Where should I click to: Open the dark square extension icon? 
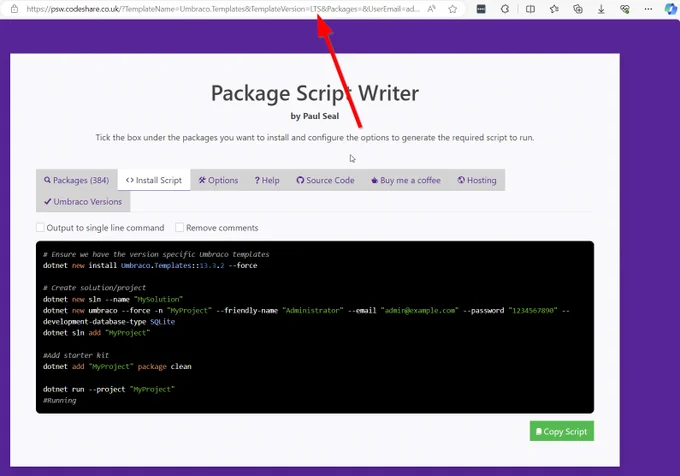481,9
